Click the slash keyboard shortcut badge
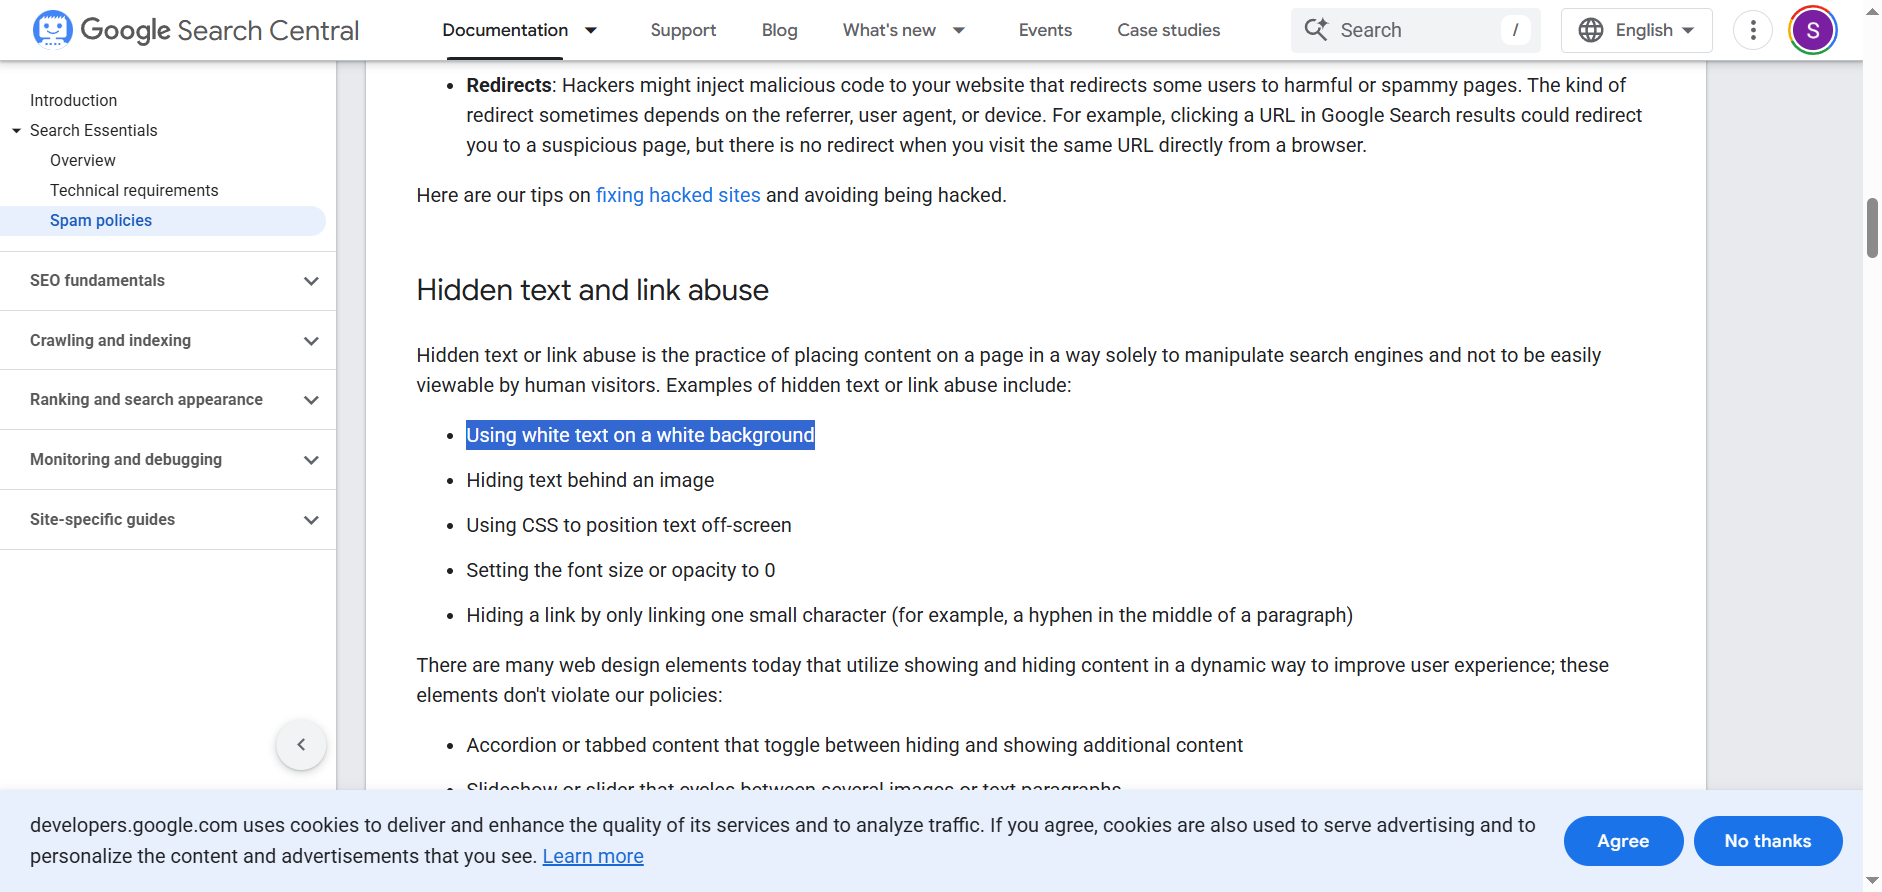The height and width of the screenshot is (892, 1882). point(1515,30)
